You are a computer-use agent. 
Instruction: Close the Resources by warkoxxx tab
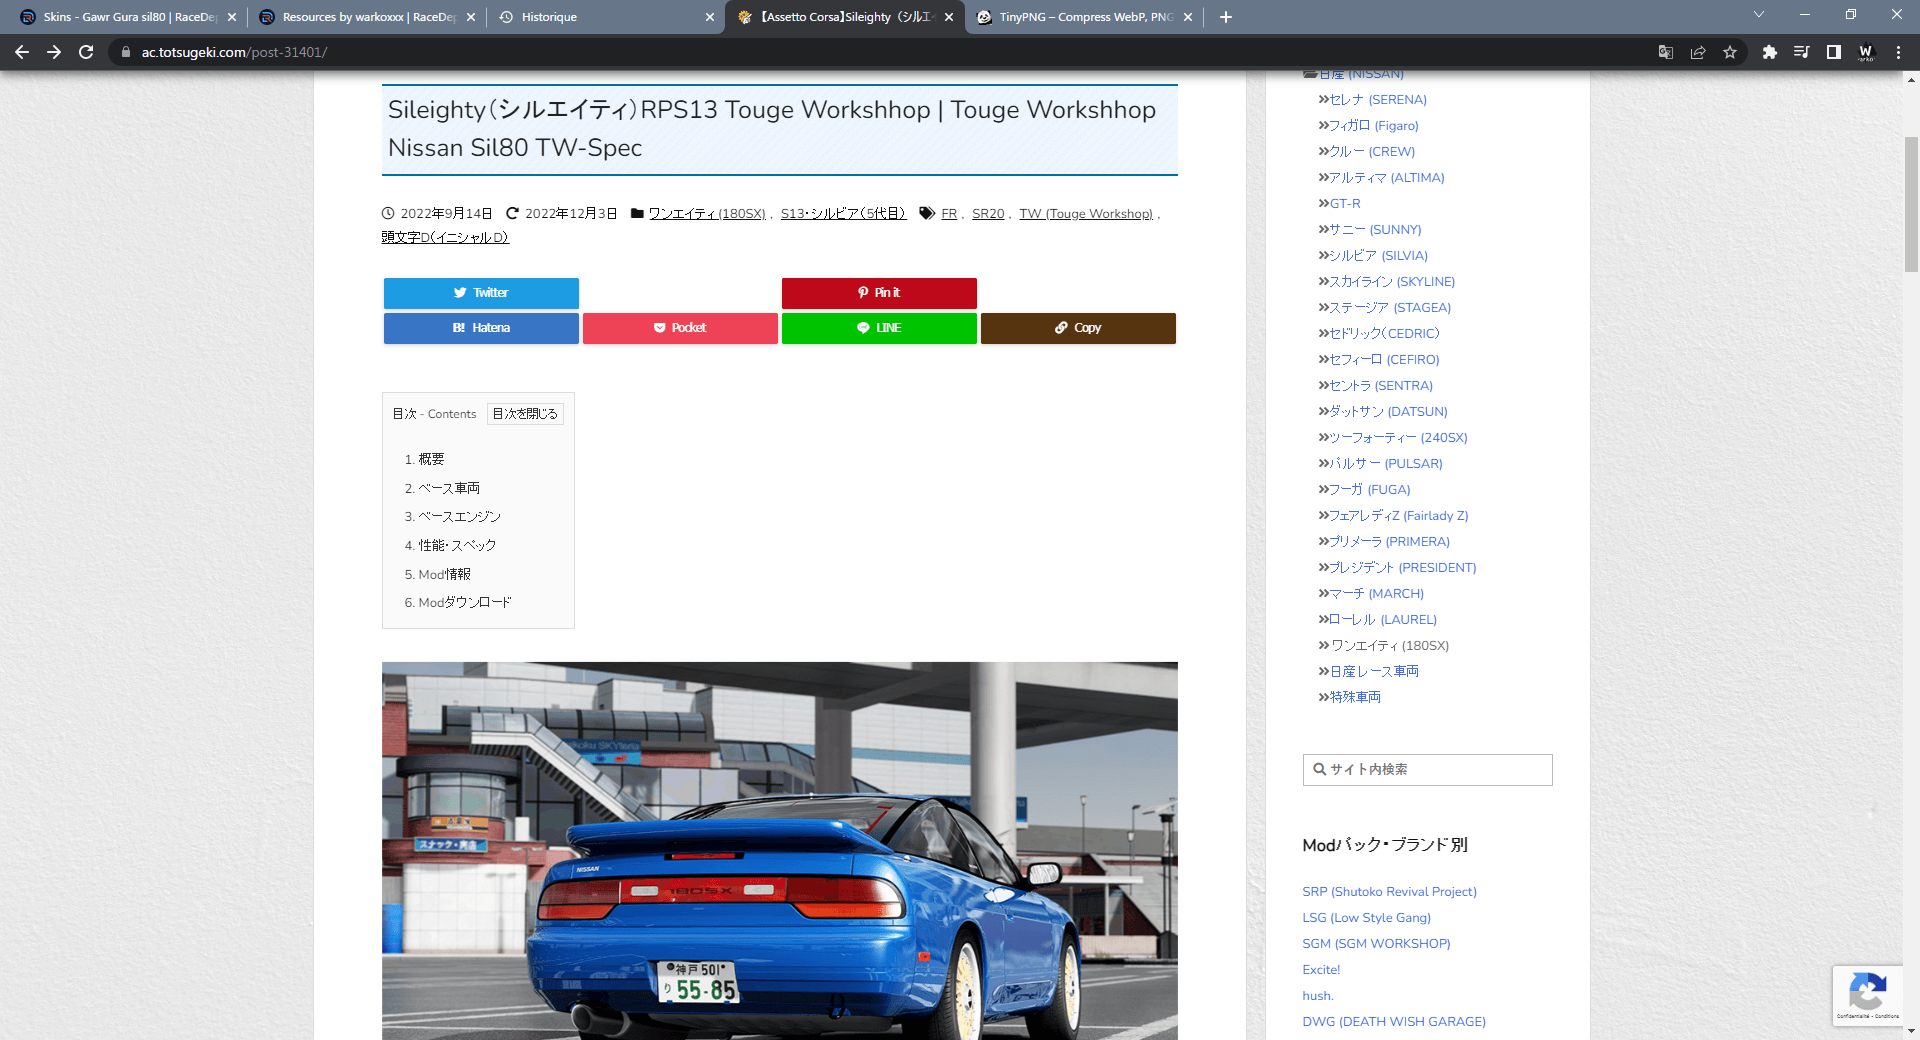point(471,17)
